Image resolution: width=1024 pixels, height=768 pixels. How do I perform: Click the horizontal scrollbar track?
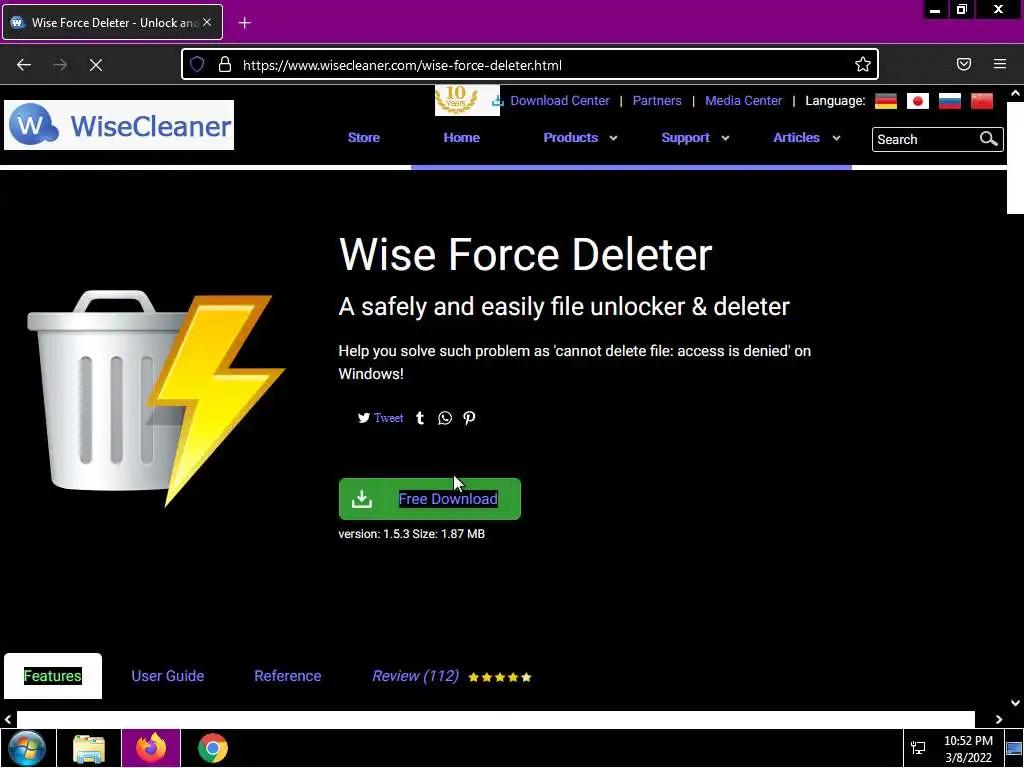click(495, 719)
